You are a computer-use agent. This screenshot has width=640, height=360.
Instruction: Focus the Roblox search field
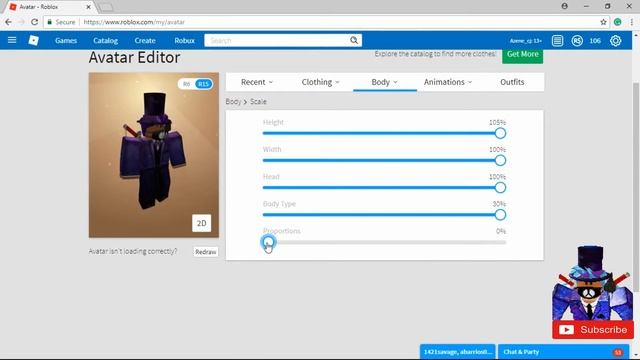tap(278, 40)
